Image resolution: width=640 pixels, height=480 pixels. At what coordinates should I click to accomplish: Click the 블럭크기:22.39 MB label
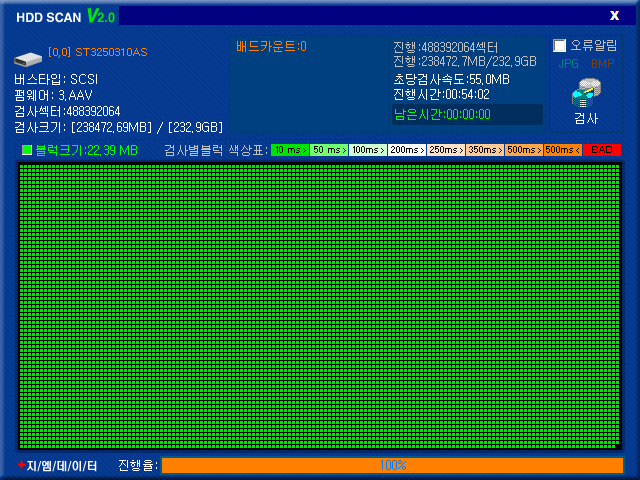[x=86, y=150]
